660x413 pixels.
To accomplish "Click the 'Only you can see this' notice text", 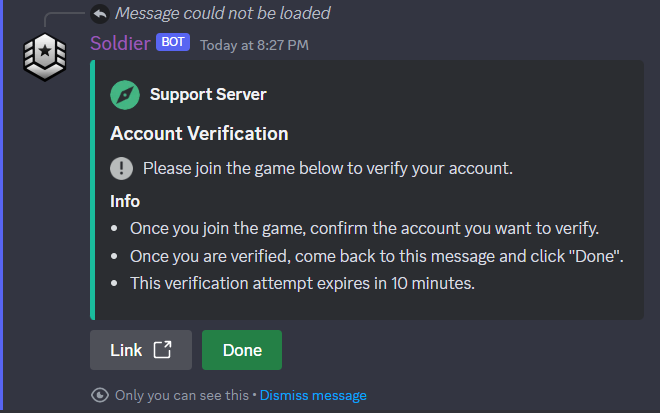I will [x=180, y=395].
